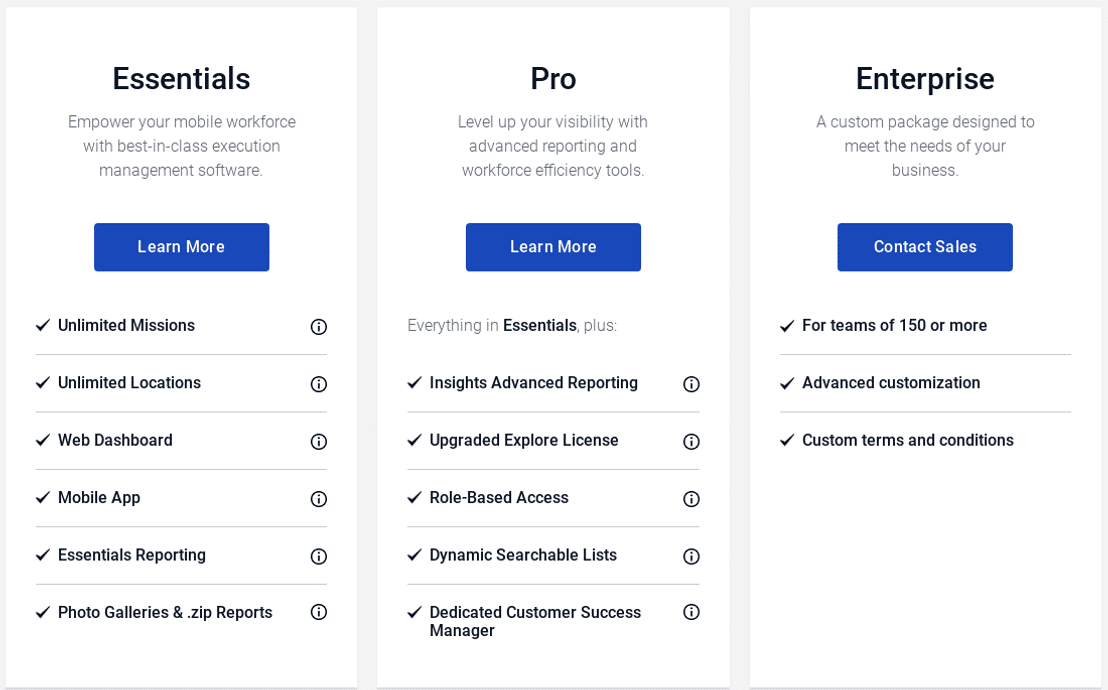1108x690 pixels.
Task: Select the Essentials plan heading
Action: pos(182,78)
